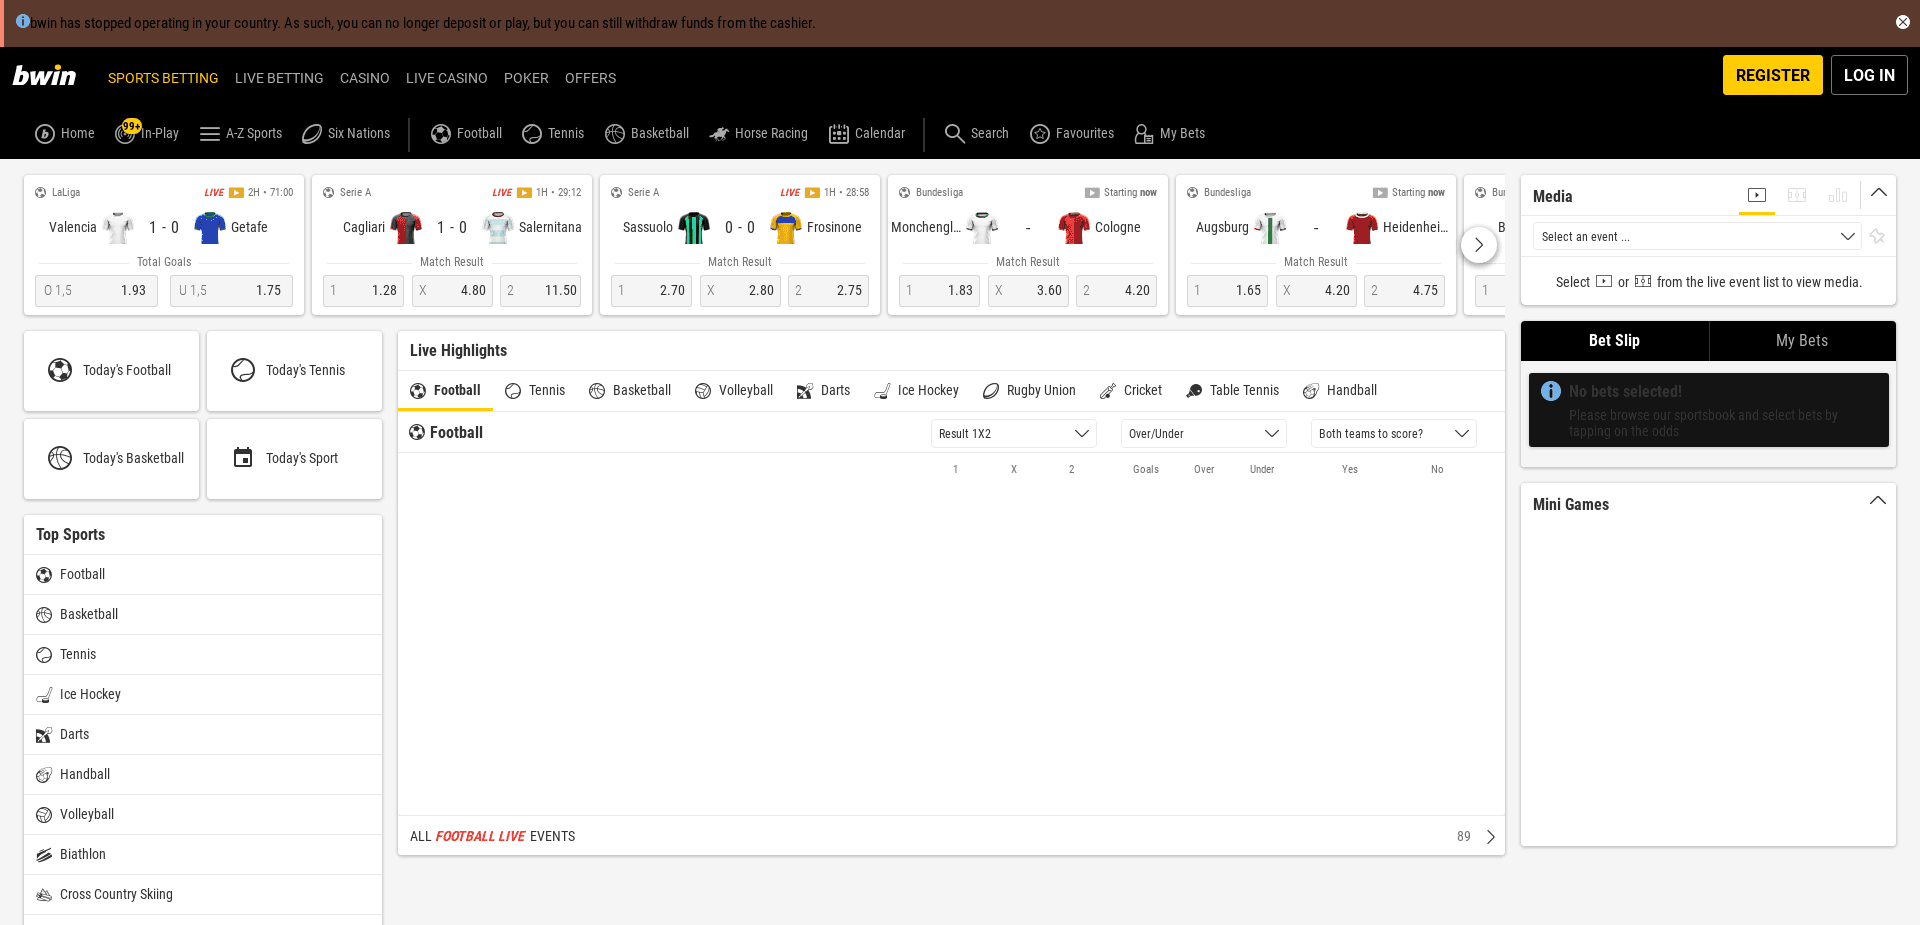Select Ice Hockey in Live Highlights filters
Screen dimensions: 1920x925
915,390
